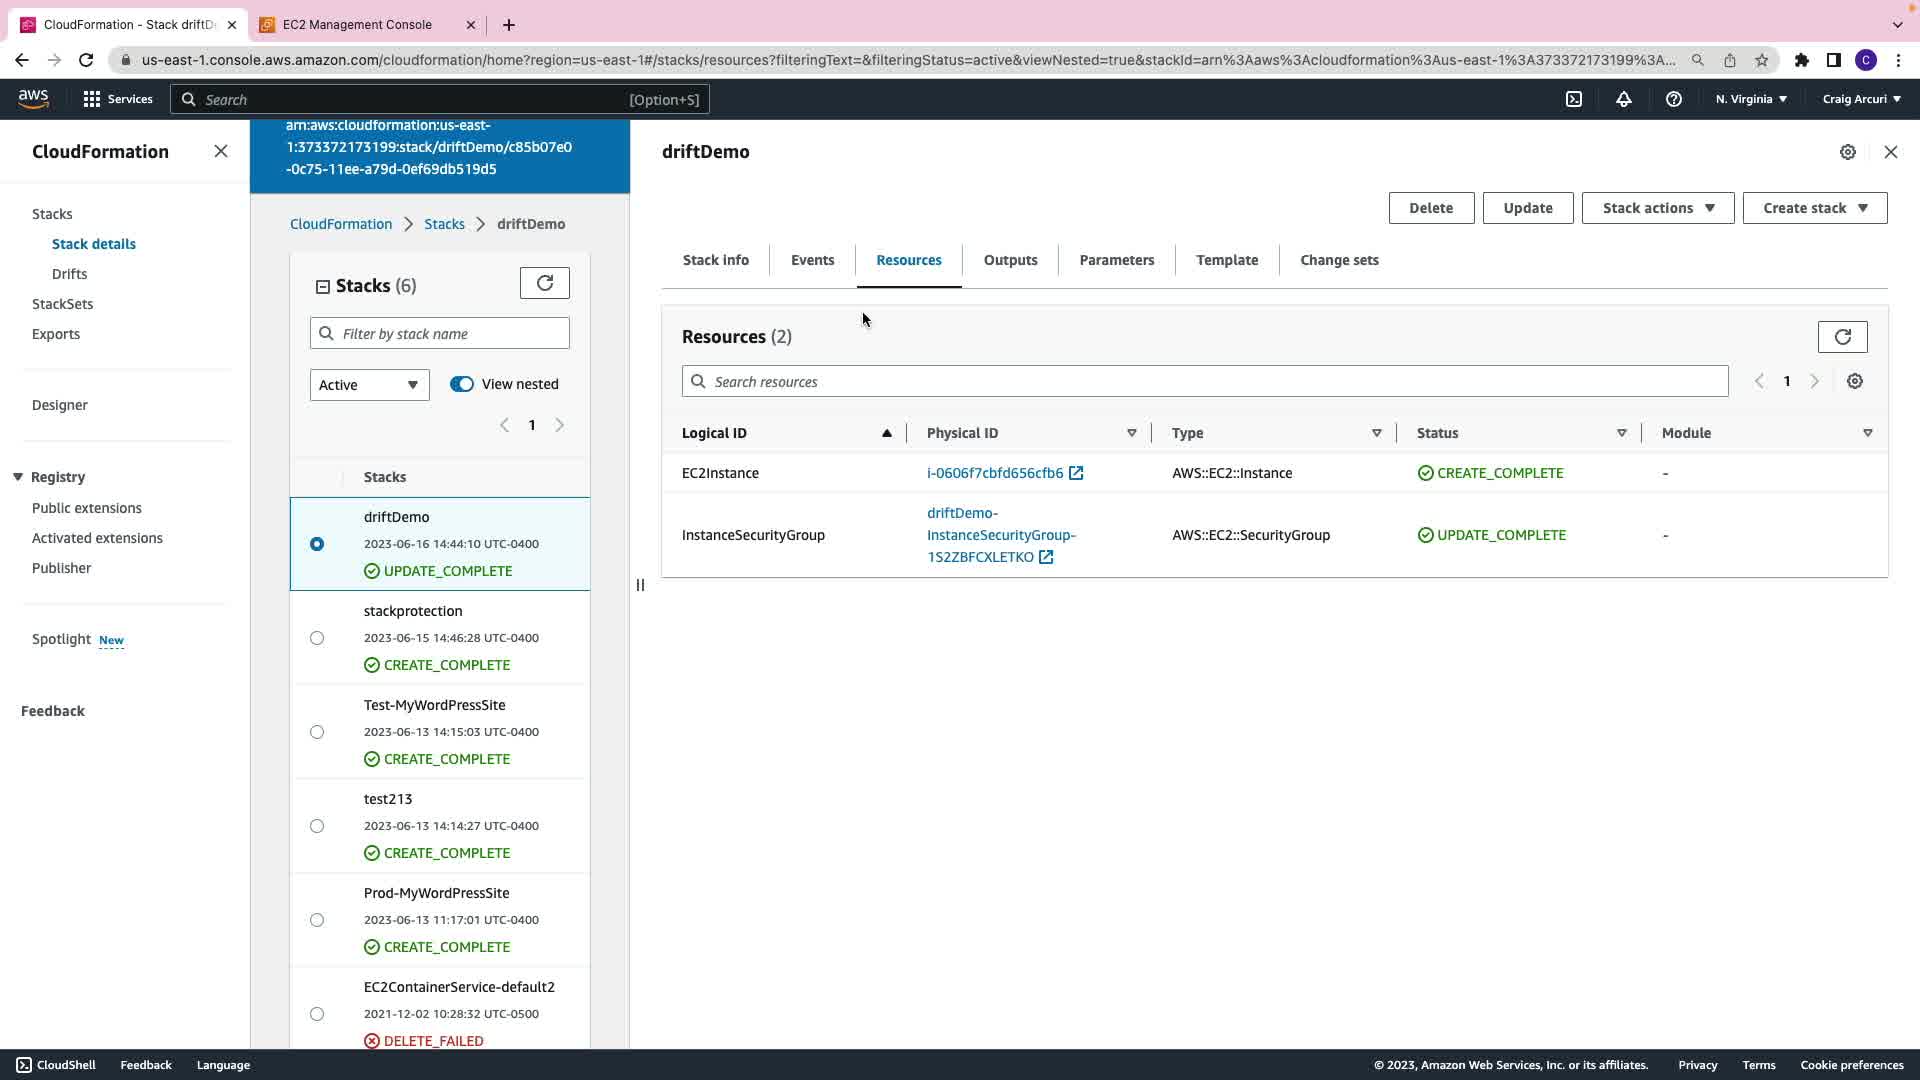Refresh the Resources table
Screen dimensions: 1920x1080
[x=1842, y=337]
